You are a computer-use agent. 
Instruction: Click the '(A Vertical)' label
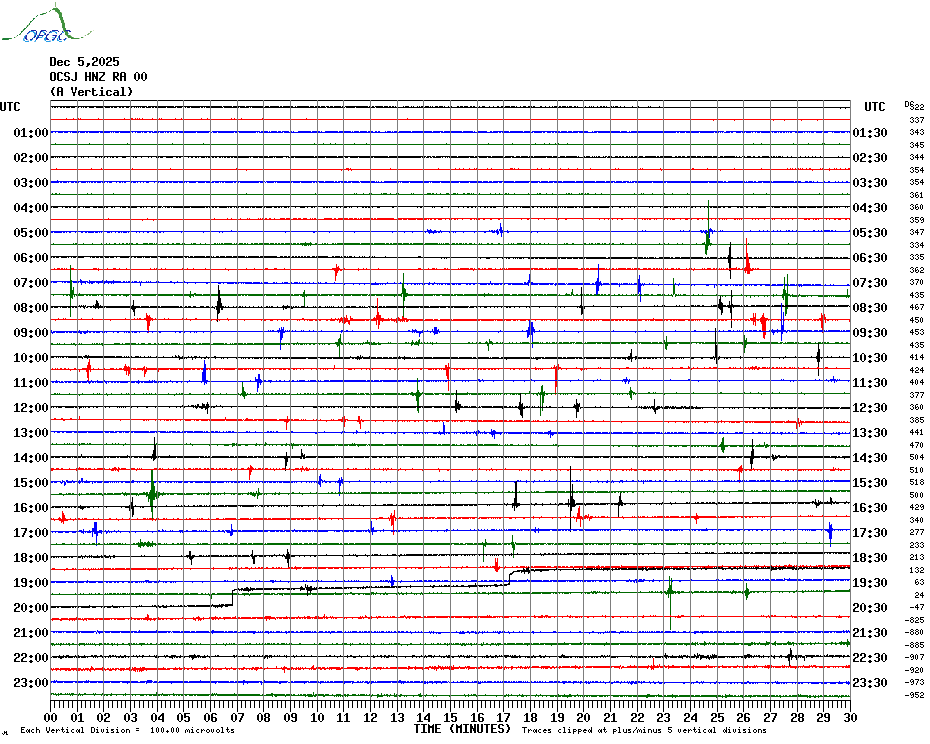(x=91, y=92)
